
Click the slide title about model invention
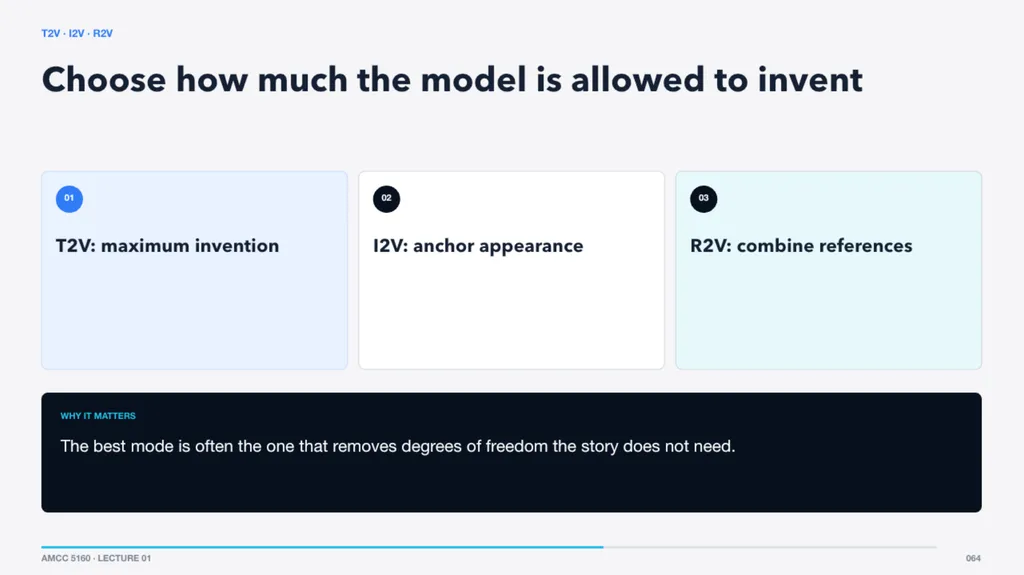pos(452,80)
